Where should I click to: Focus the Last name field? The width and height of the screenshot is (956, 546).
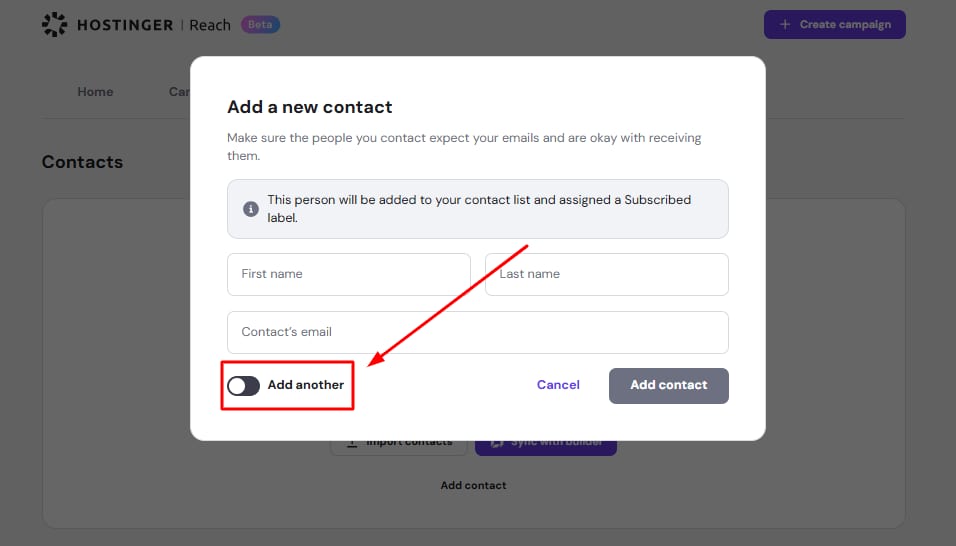coord(607,274)
